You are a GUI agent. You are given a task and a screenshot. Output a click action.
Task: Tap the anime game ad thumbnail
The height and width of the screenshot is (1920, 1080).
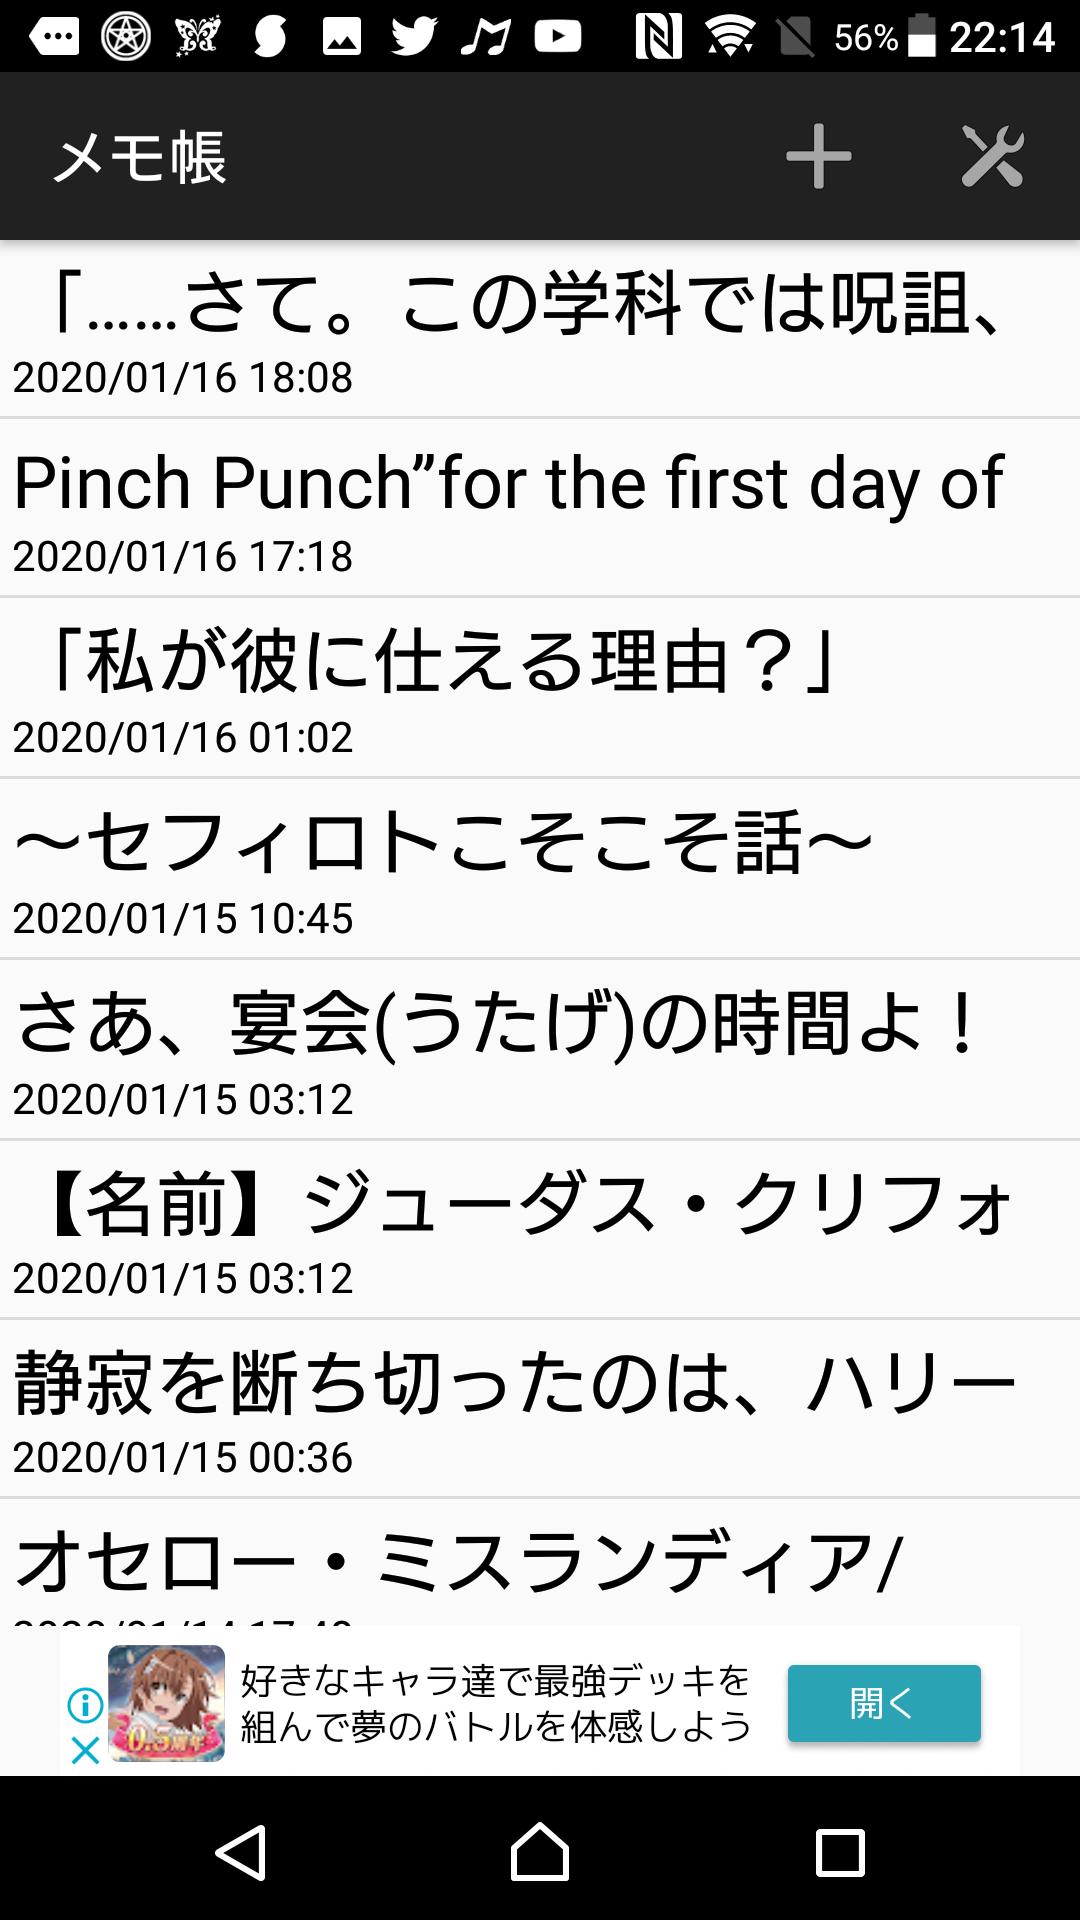166,1703
